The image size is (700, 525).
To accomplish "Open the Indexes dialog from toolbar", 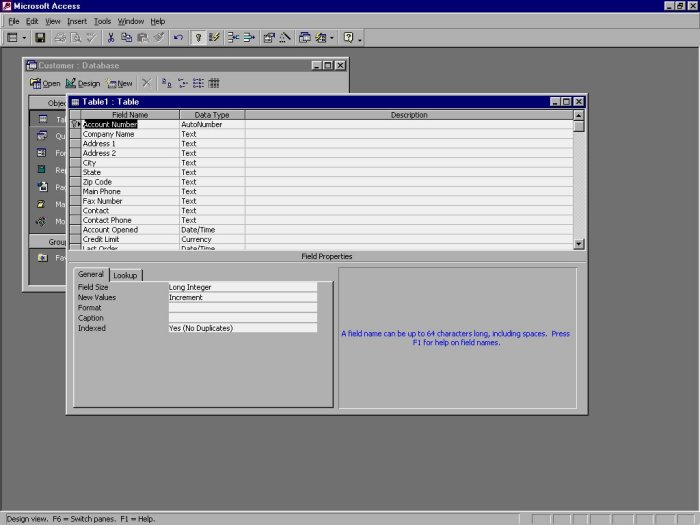I will coord(214,37).
